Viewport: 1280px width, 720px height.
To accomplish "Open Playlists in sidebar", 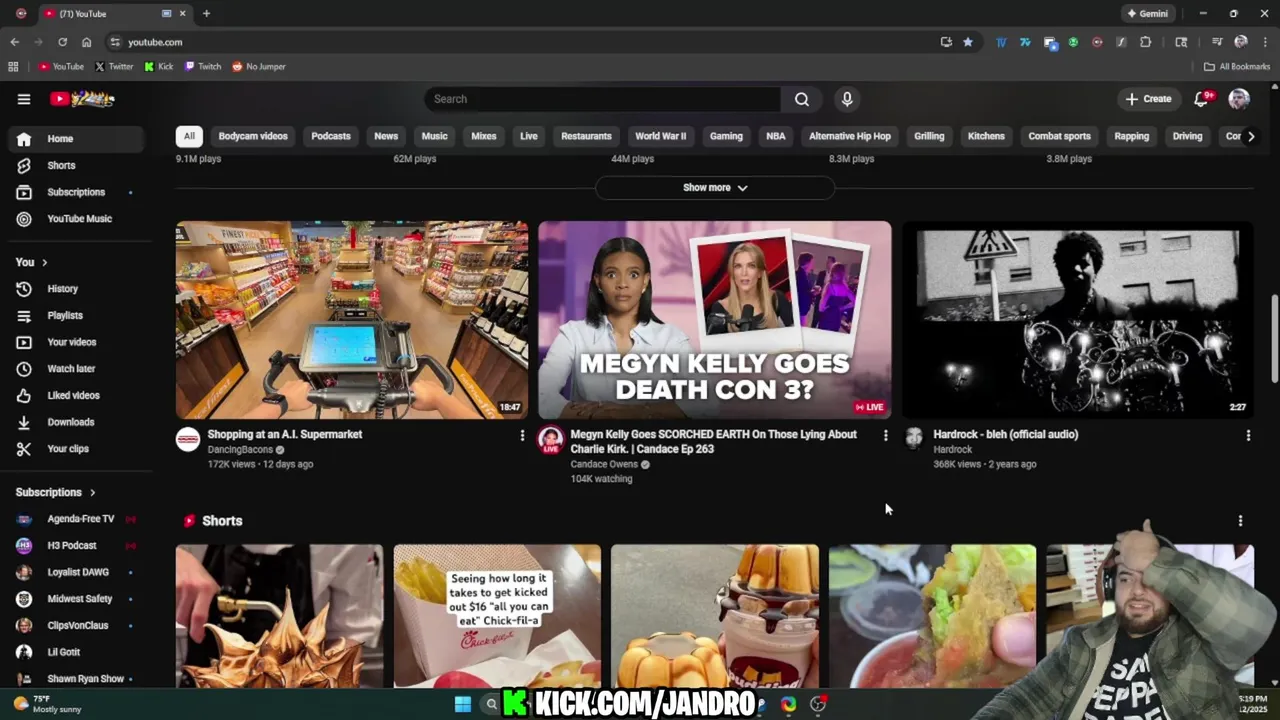I will 75,315.
